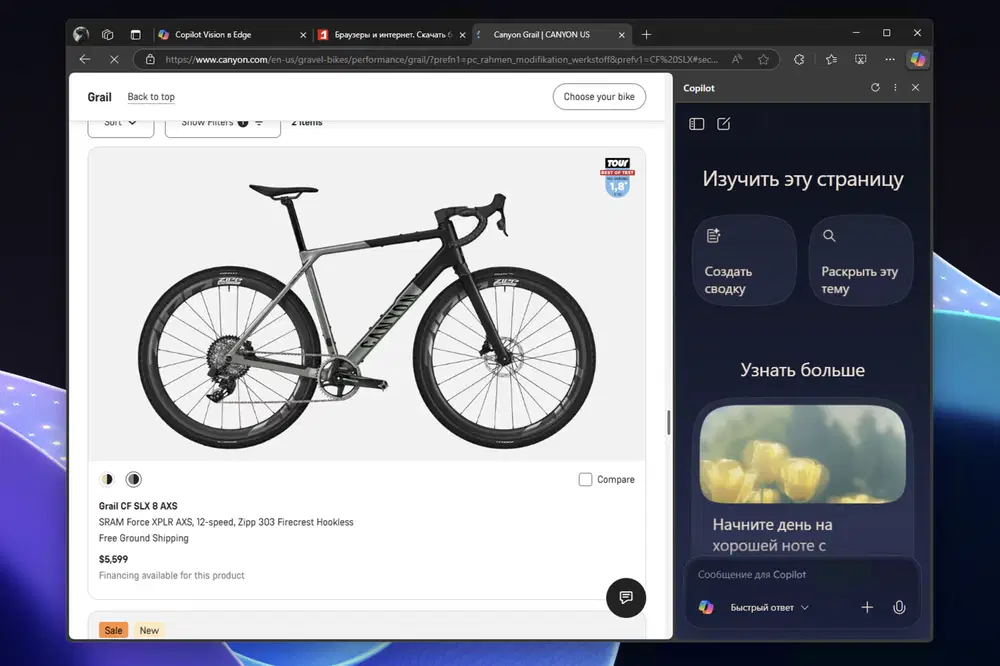1000x666 pixels.
Task: Open Edge settings and more menu
Action: (x=890, y=59)
